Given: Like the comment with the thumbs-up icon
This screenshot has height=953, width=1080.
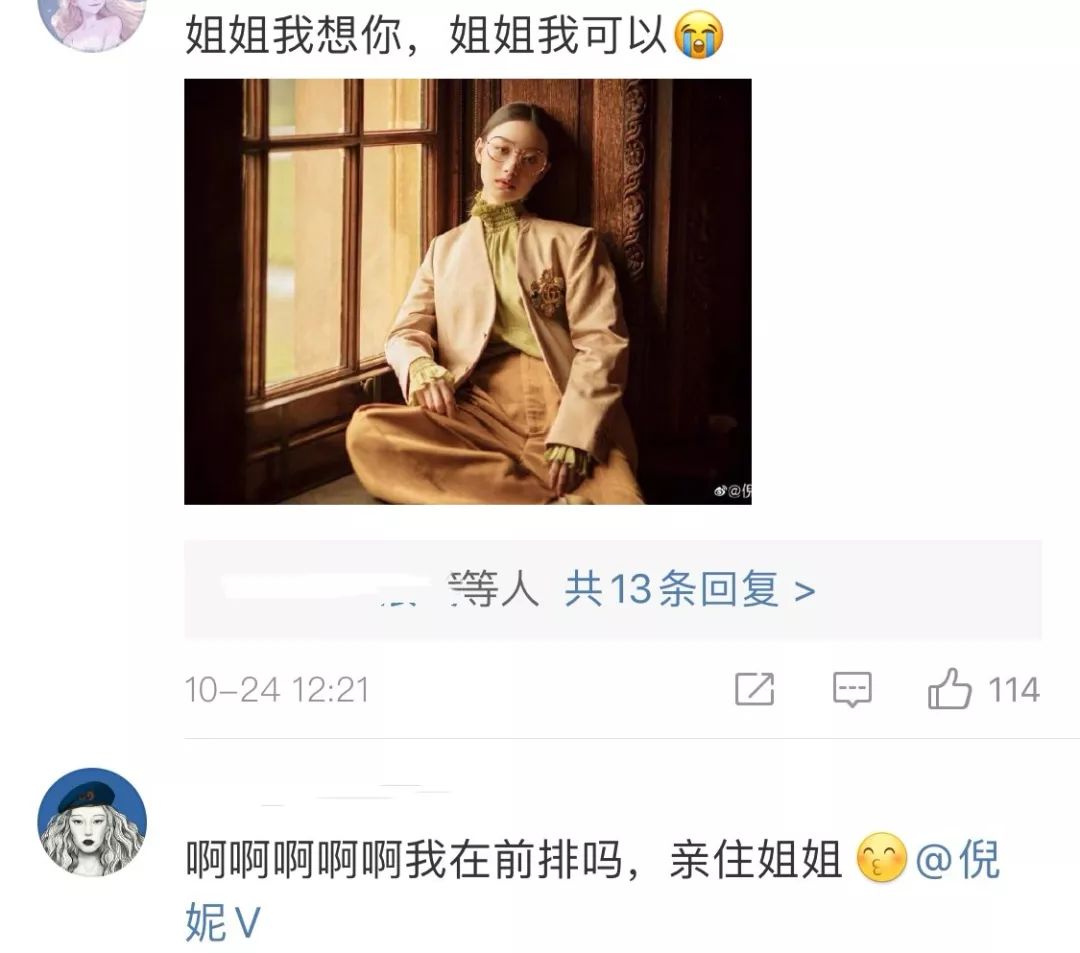Looking at the screenshot, I should (x=948, y=689).
